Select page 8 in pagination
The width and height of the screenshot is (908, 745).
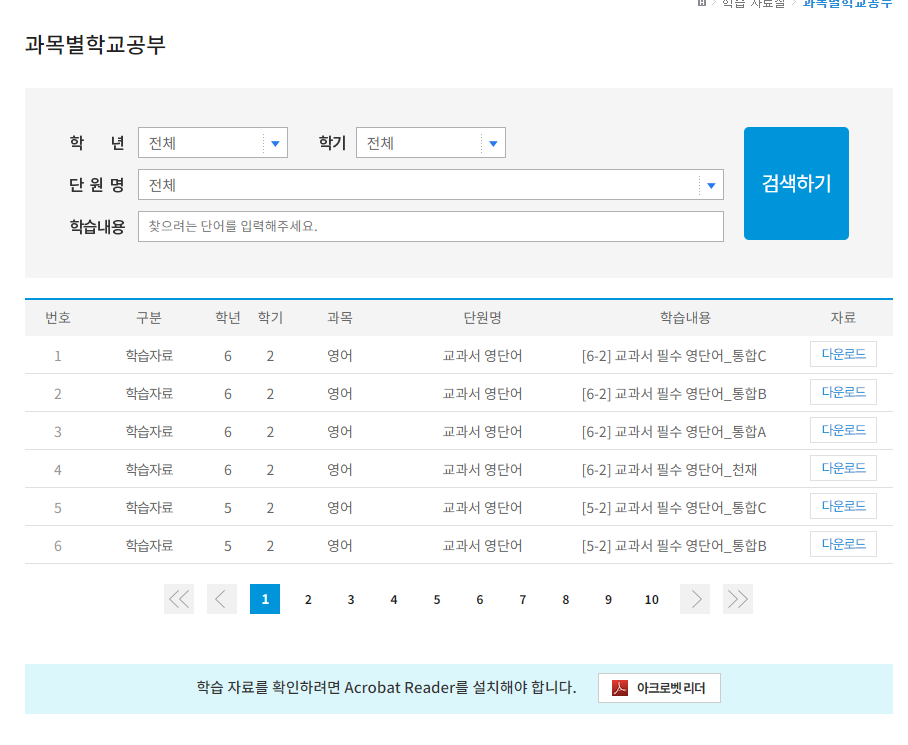(x=566, y=600)
